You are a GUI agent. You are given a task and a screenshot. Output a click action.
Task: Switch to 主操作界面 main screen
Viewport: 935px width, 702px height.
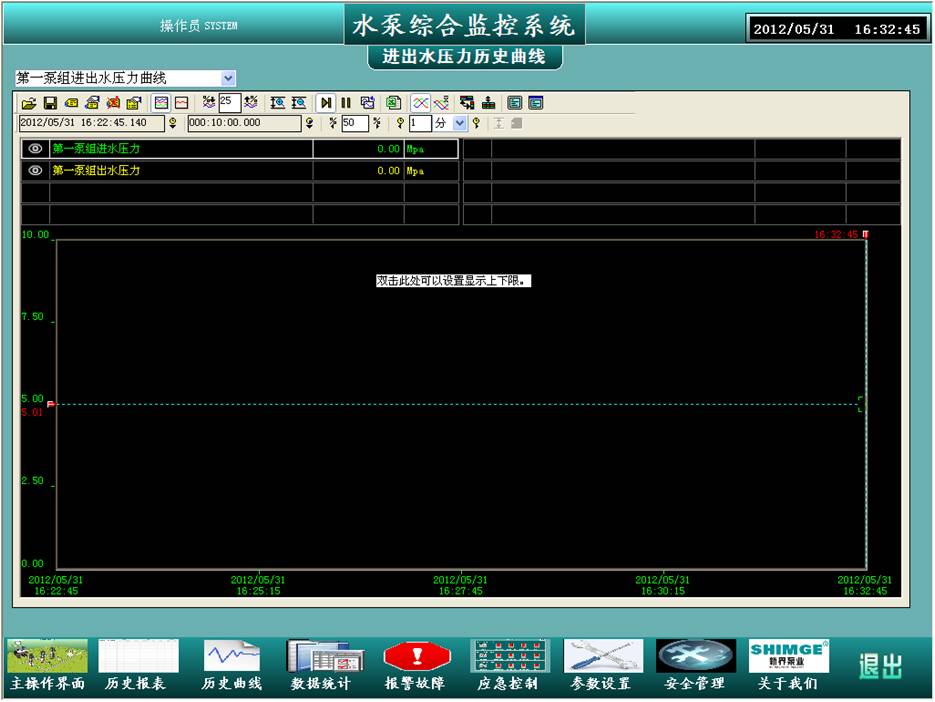click(x=47, y=666)
